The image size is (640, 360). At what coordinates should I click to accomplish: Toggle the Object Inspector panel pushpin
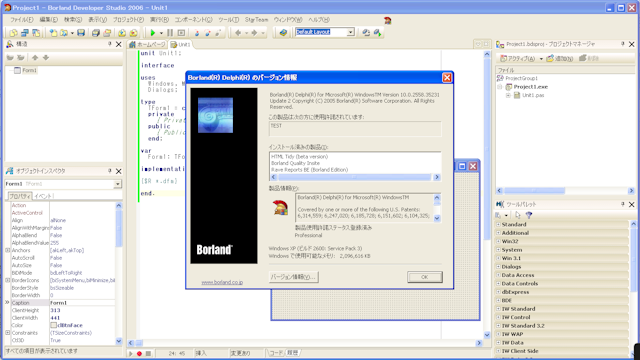point(109,171)
